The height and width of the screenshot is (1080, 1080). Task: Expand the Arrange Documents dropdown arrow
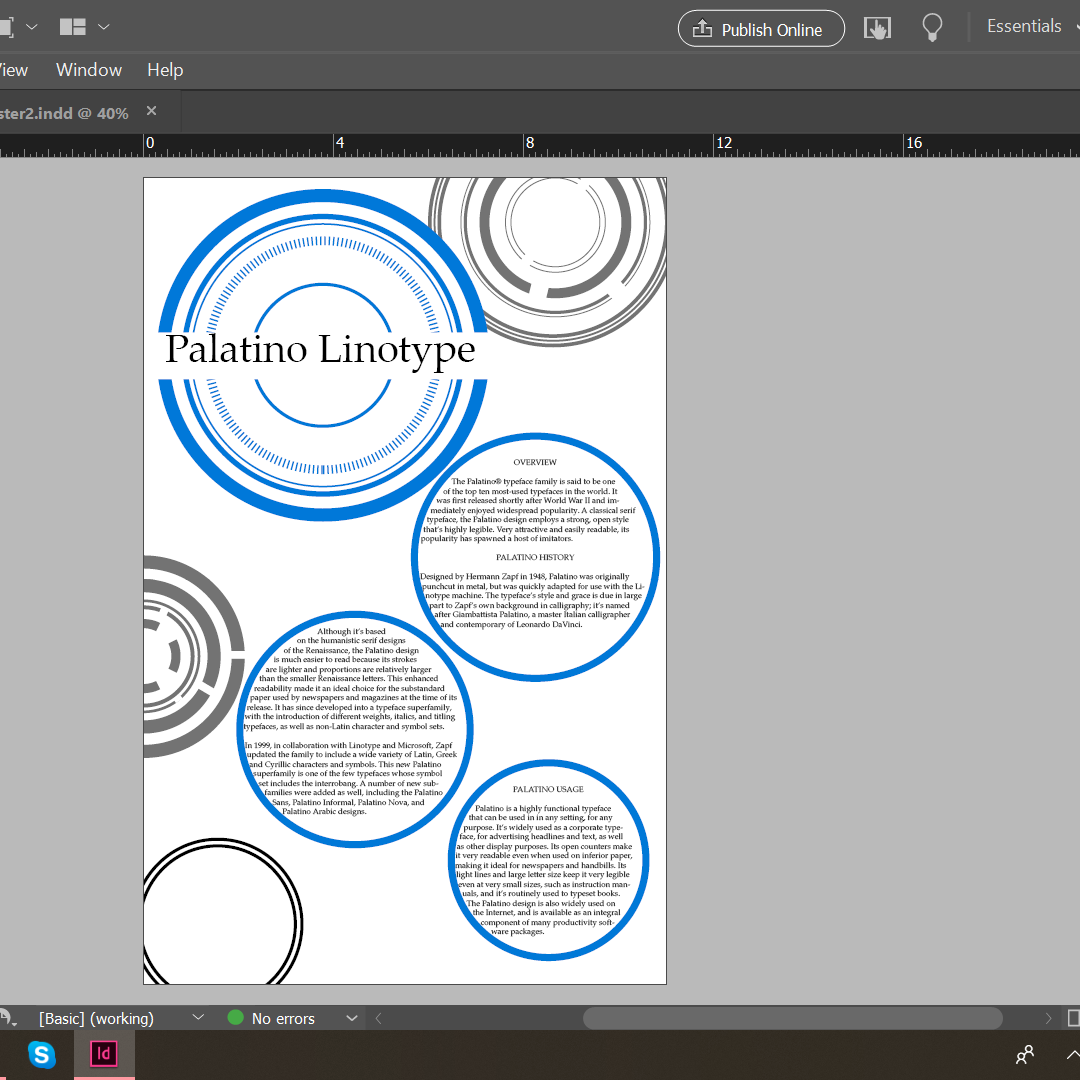point(103,27)
